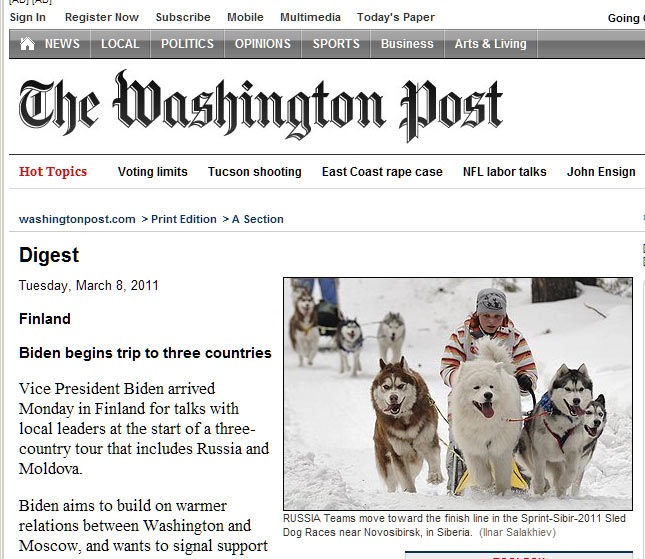Screen dimensions: 645x559
Task: View Today's Paper link
Action: (x=395, y=17)
